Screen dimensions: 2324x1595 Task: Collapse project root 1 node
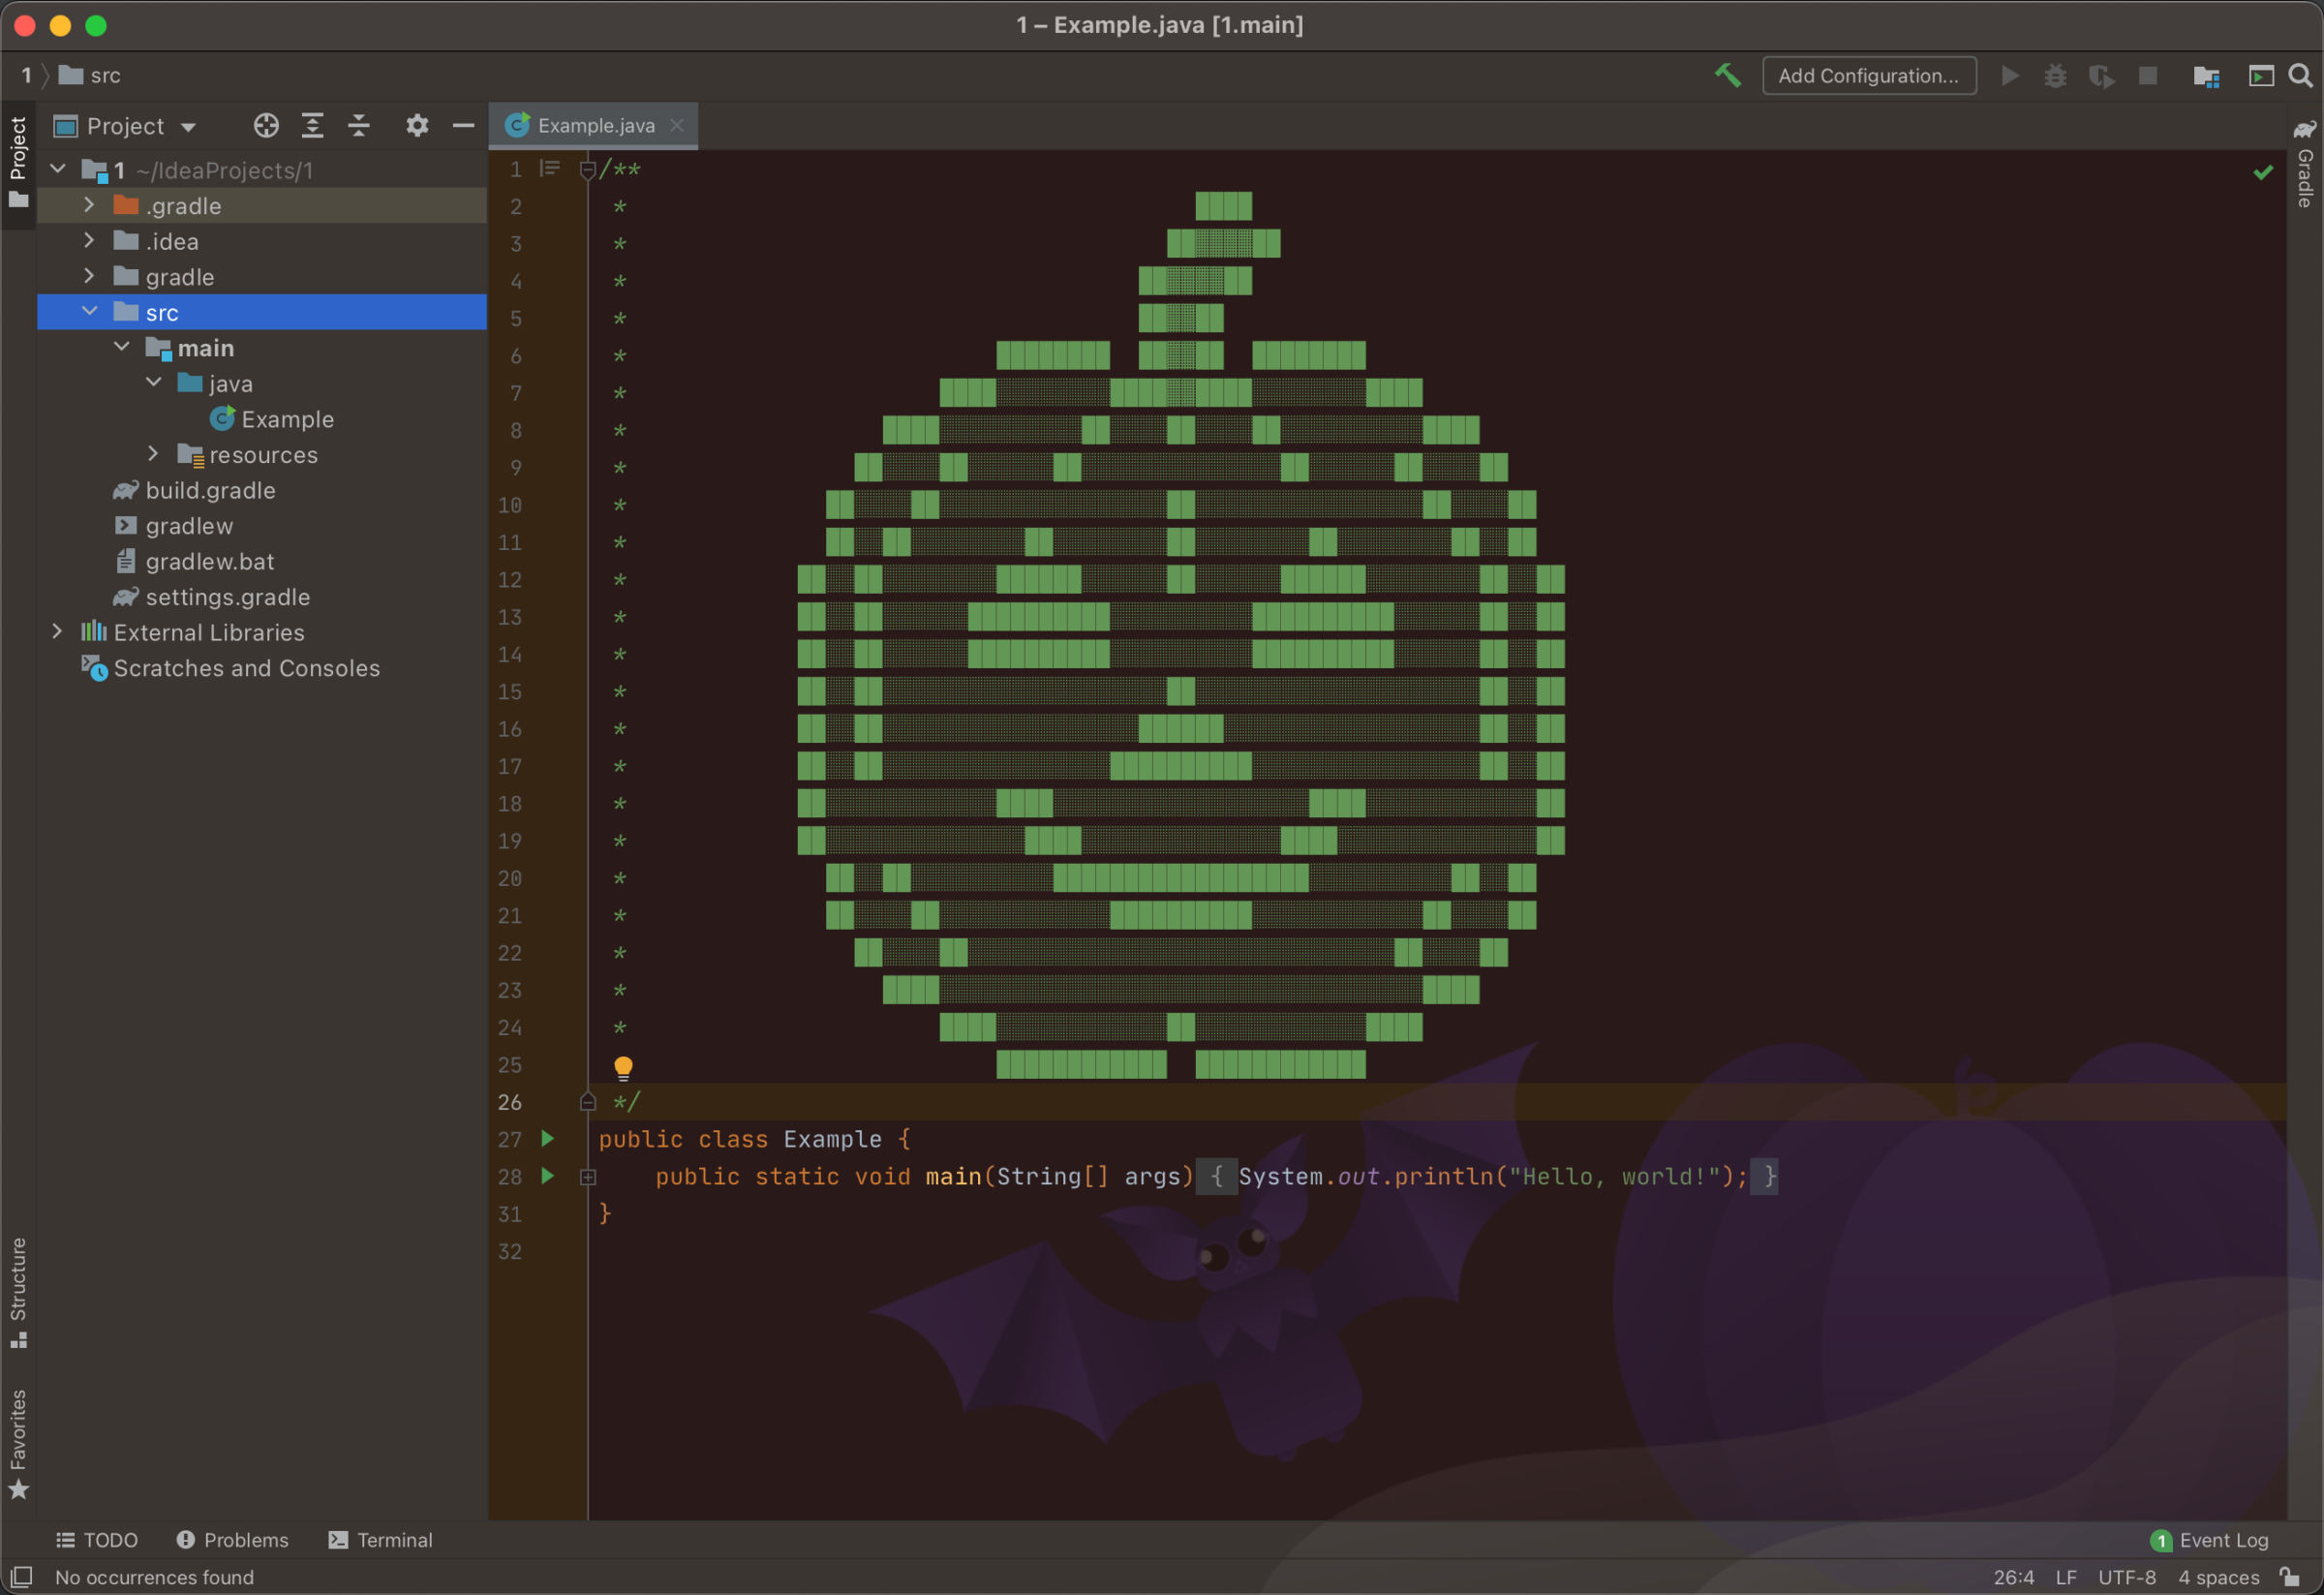[58, 169]
